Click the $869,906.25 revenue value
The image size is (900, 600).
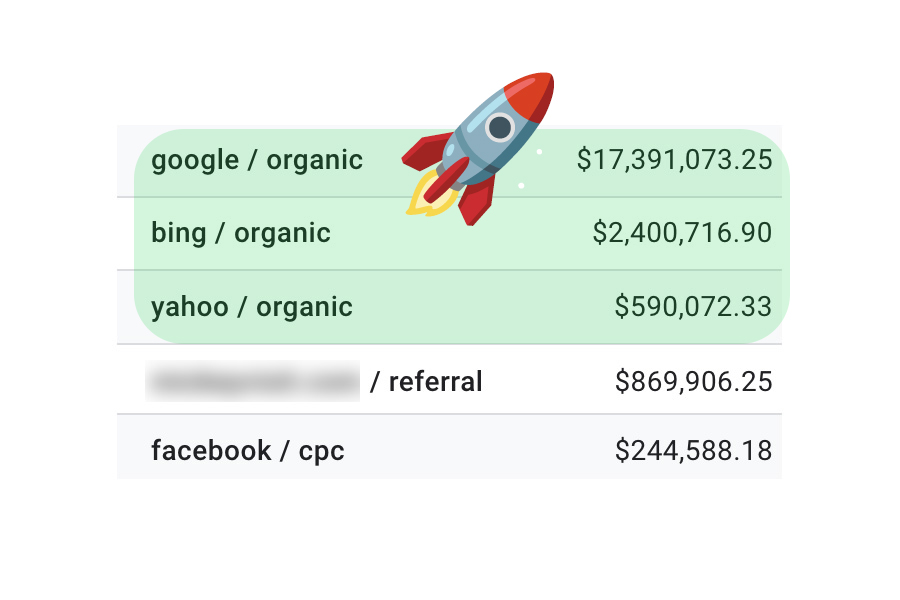pyautogui.click(x=693, y=382)
